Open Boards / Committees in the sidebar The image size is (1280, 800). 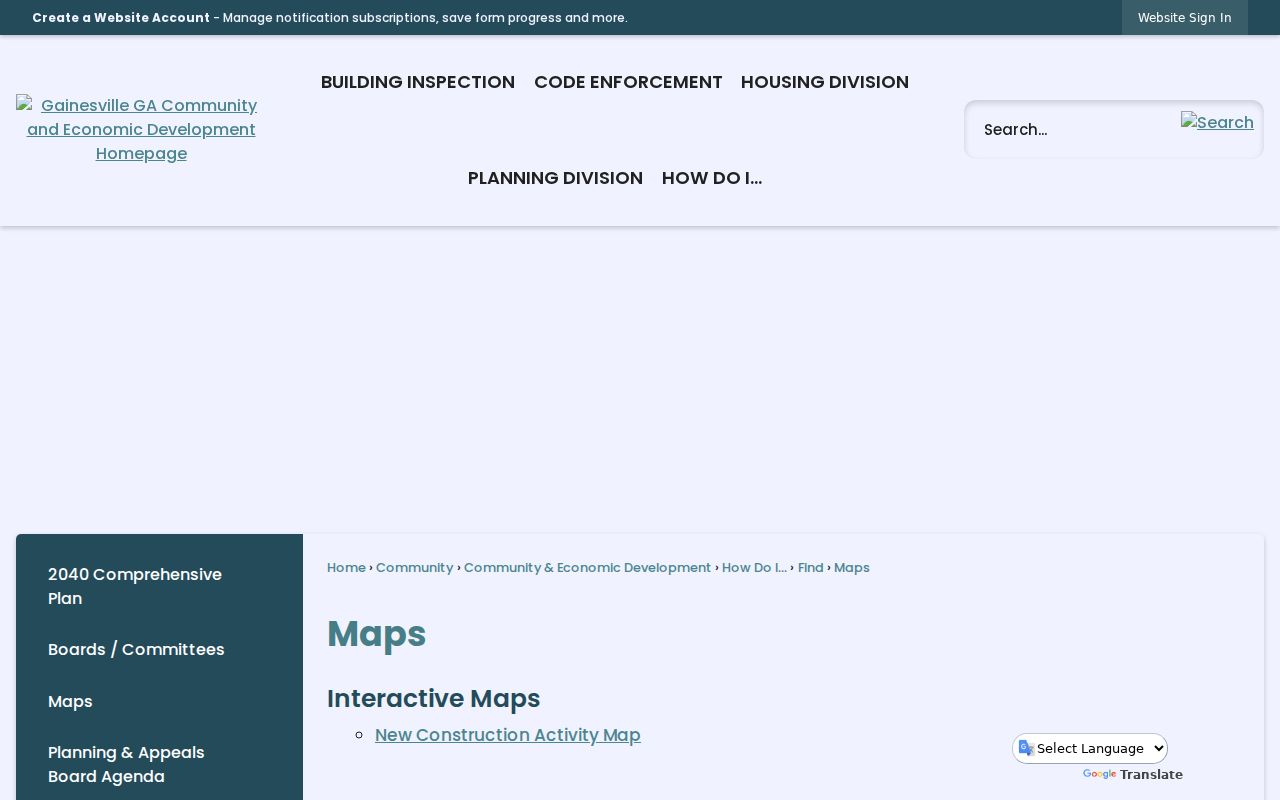point(159,650)
